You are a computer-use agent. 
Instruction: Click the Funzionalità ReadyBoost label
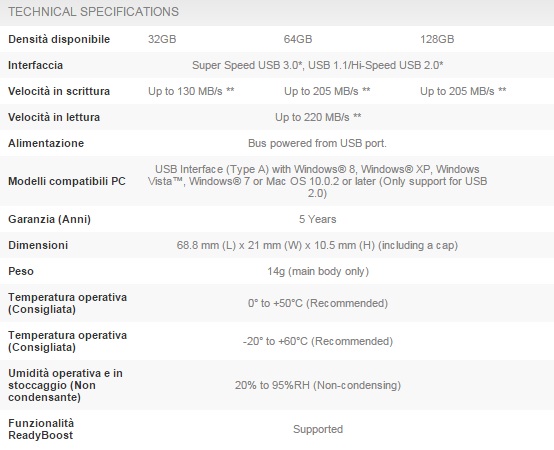[x=41, y=429]
